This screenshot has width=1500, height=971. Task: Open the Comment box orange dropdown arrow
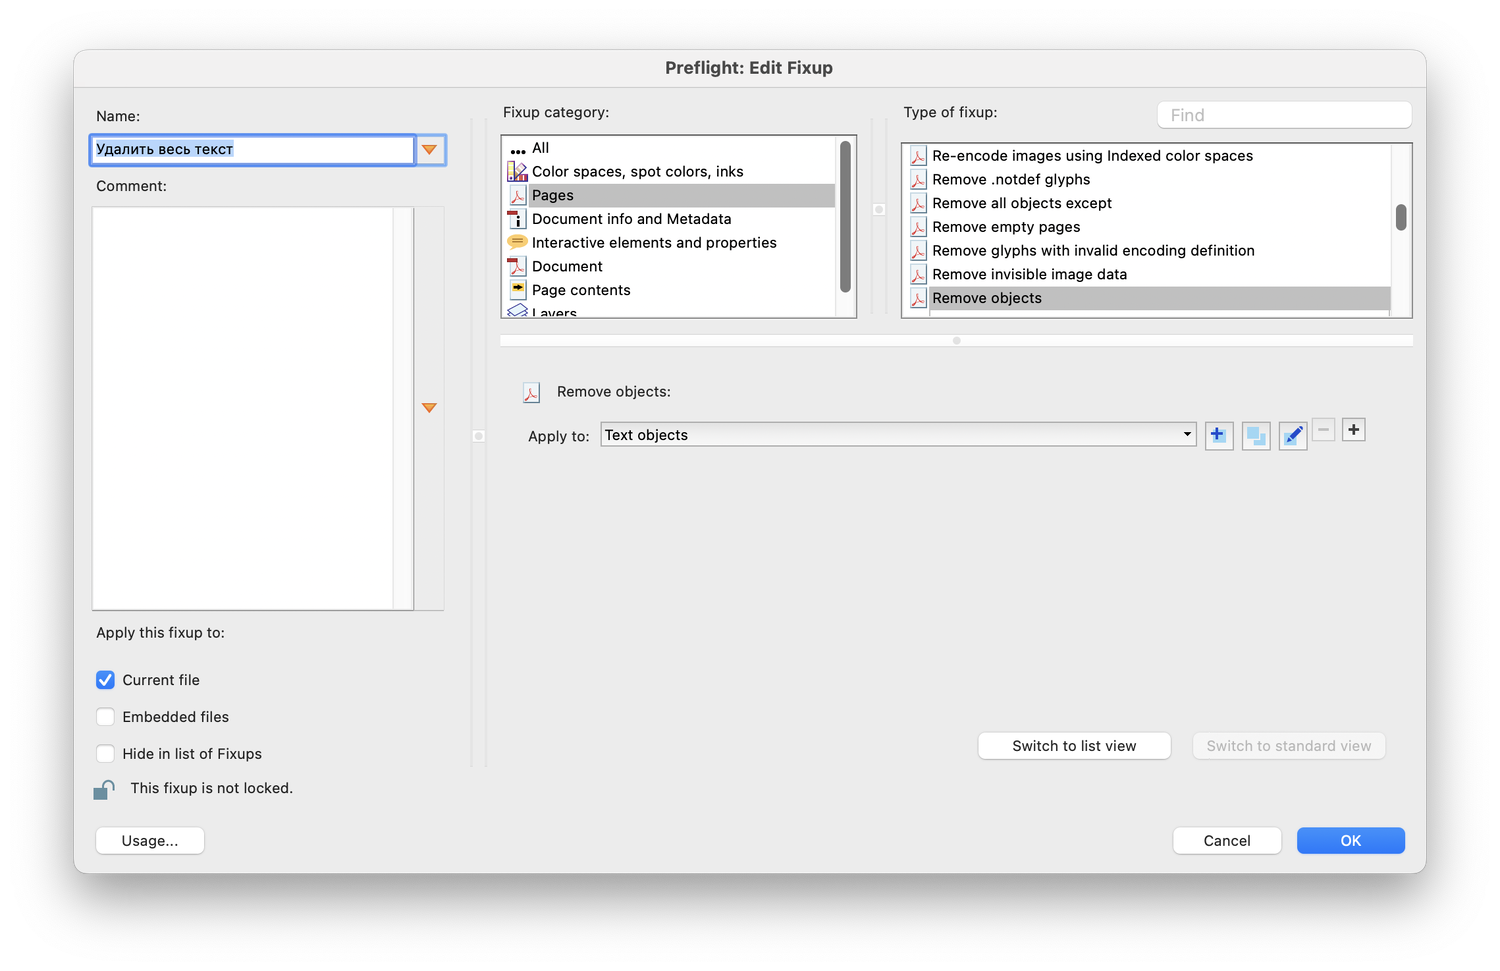tap(429, 408)
